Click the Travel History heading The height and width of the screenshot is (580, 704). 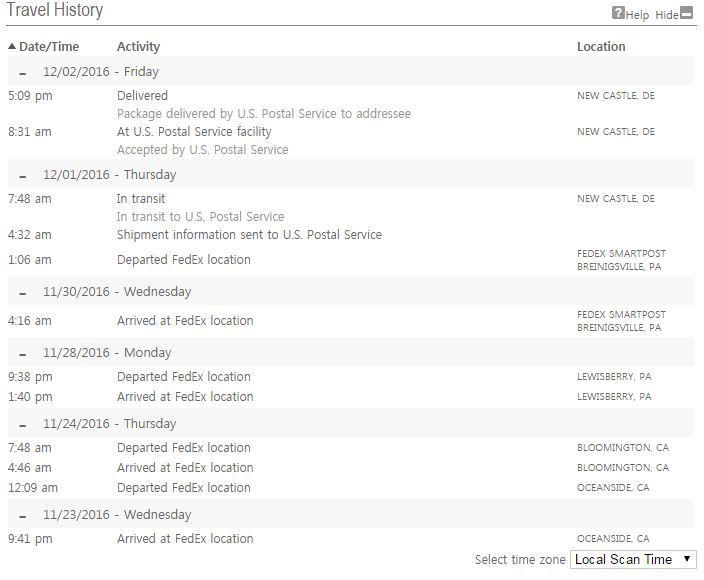click(x=55, y=12)
